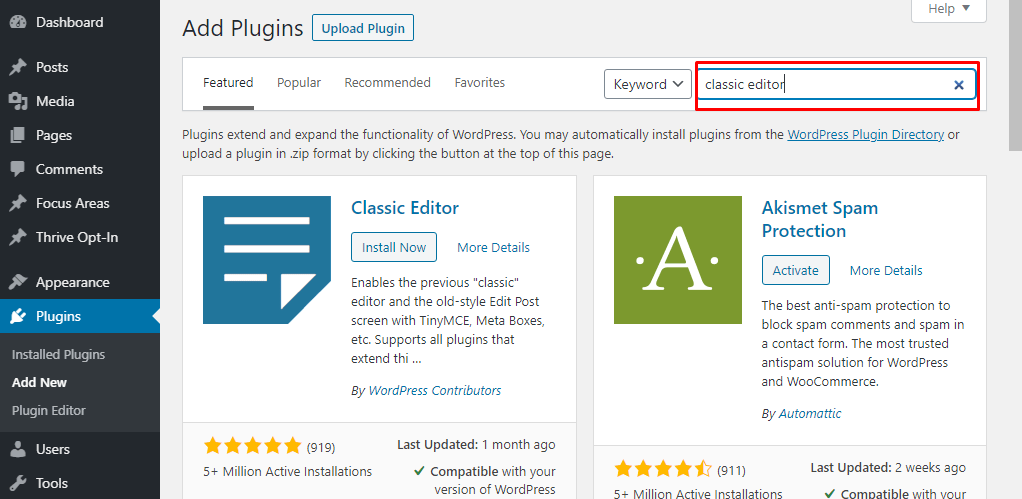1022x499 pixels.
Task: Switch to the Recommended tab
Action: pyautogui.click(x=387, y=83)
